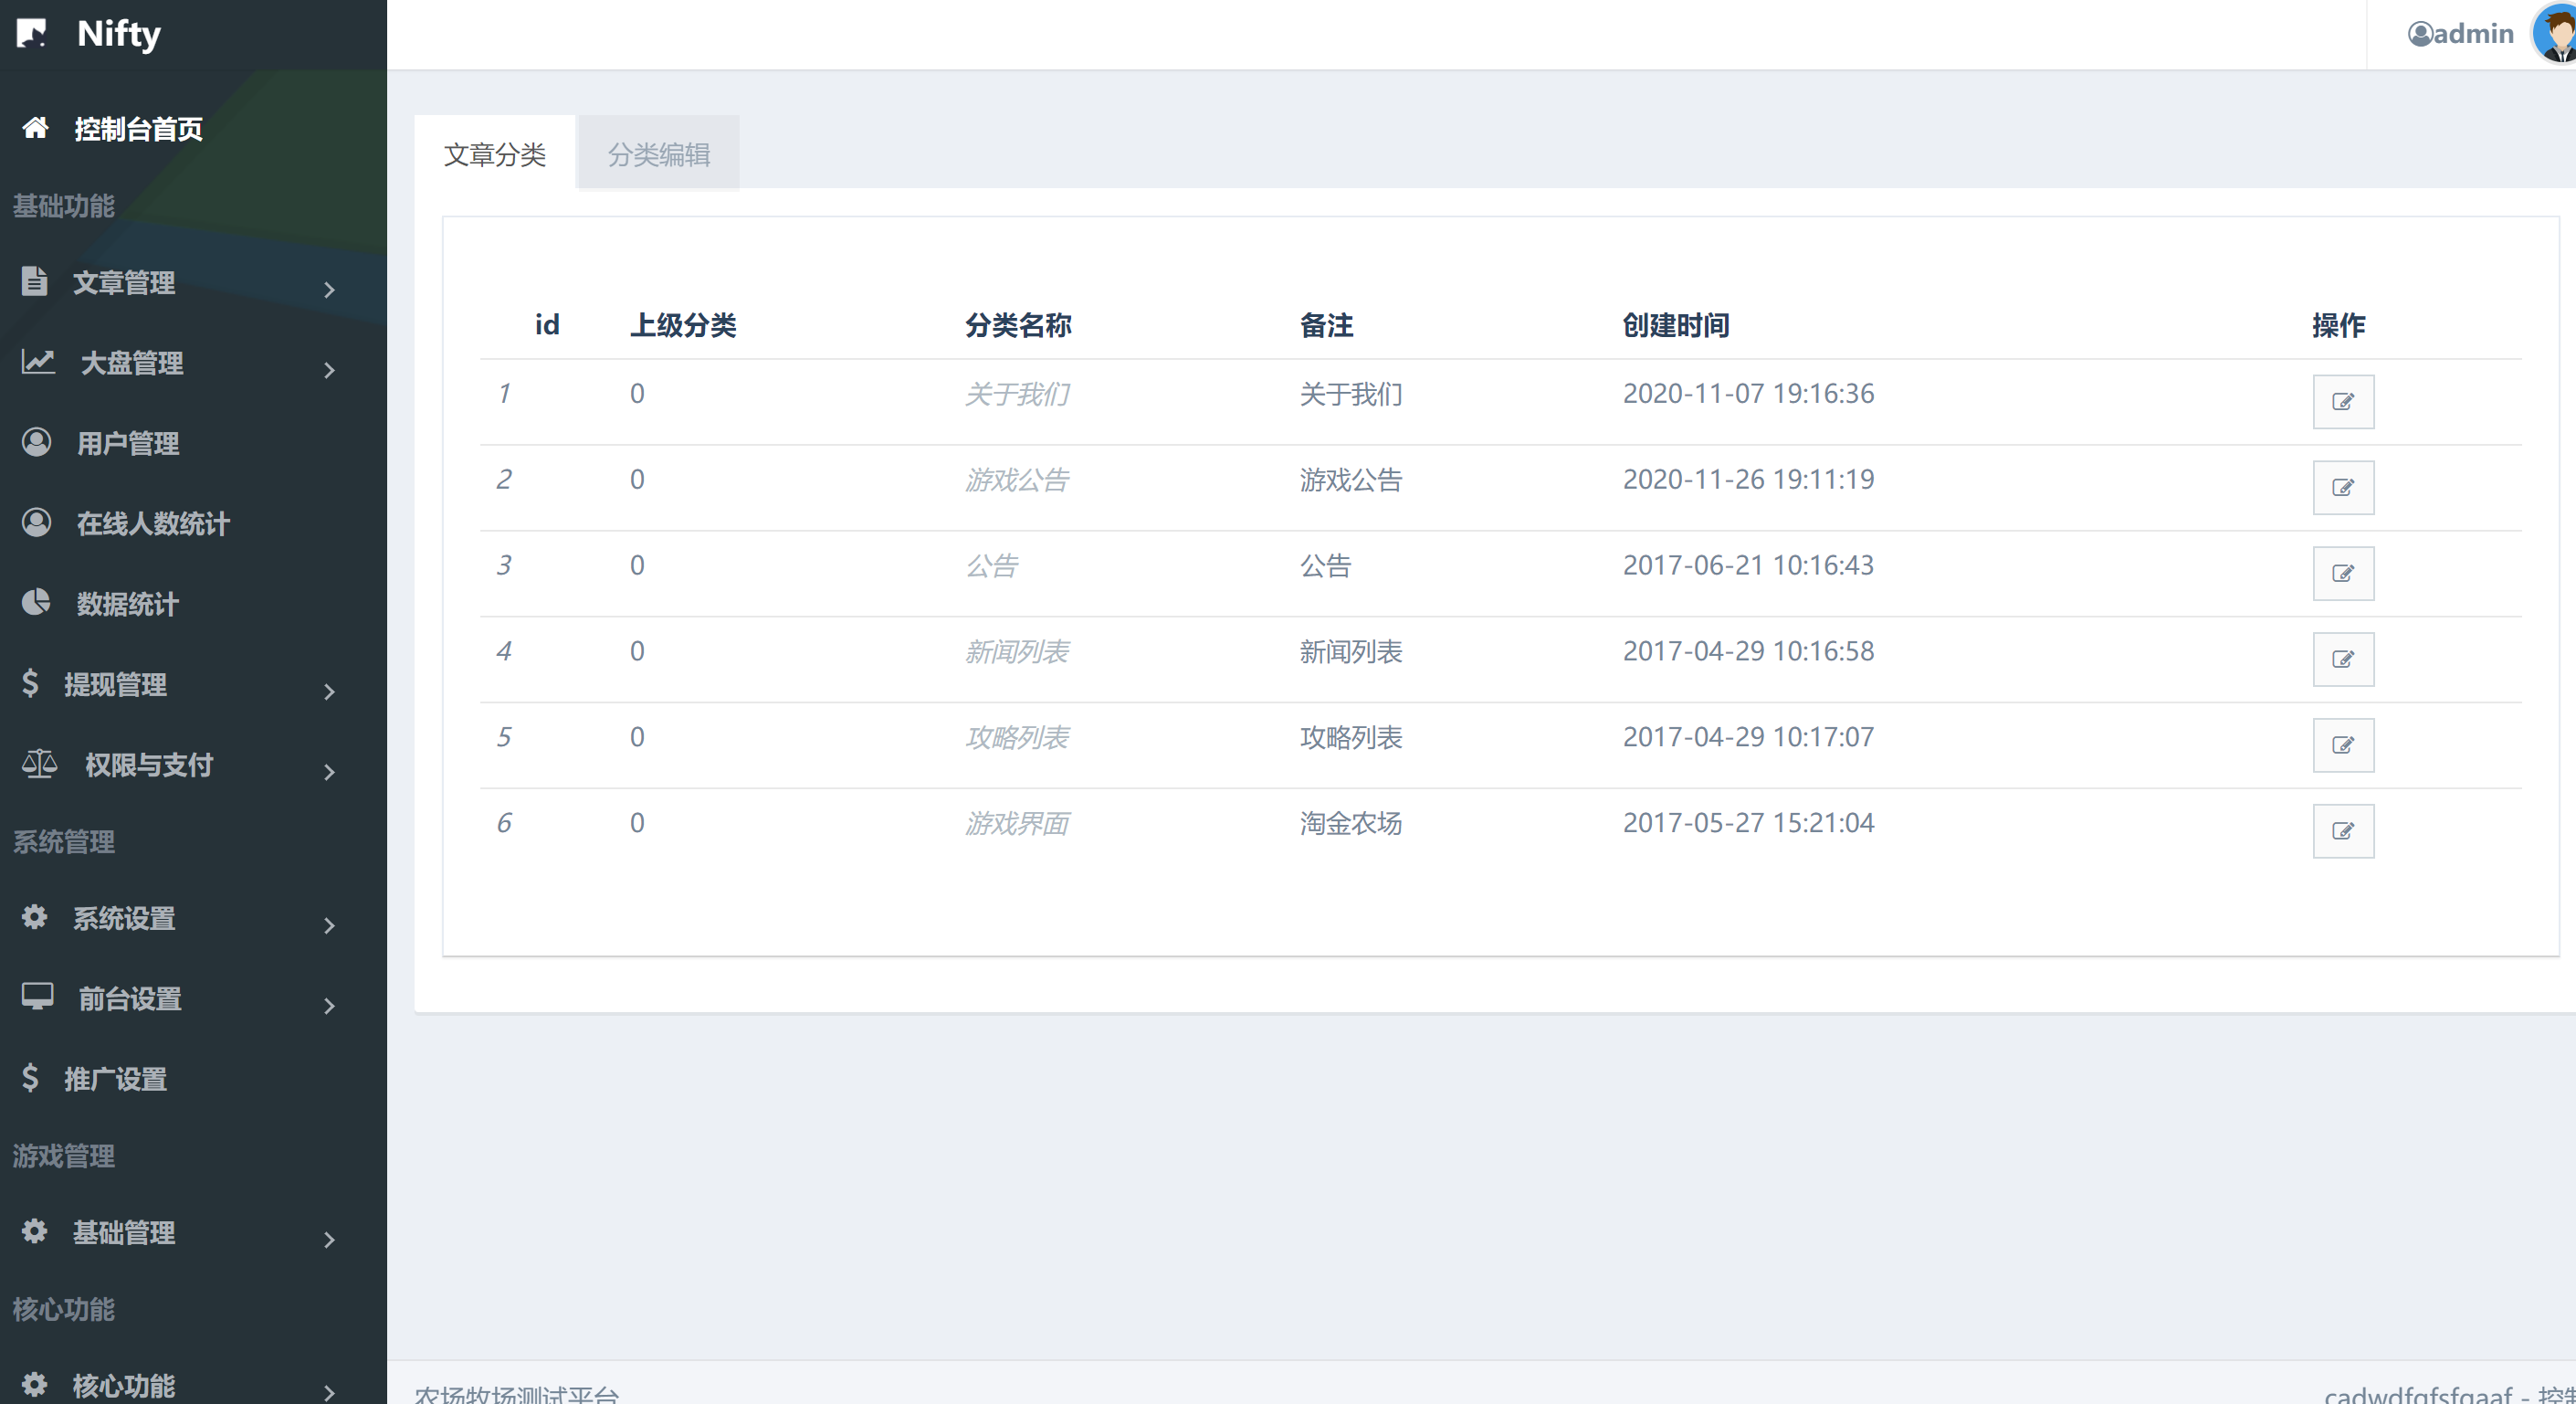Click the home icon for 控制台首页
The image size is (2576, 1404).
click(x=36, y=128)
